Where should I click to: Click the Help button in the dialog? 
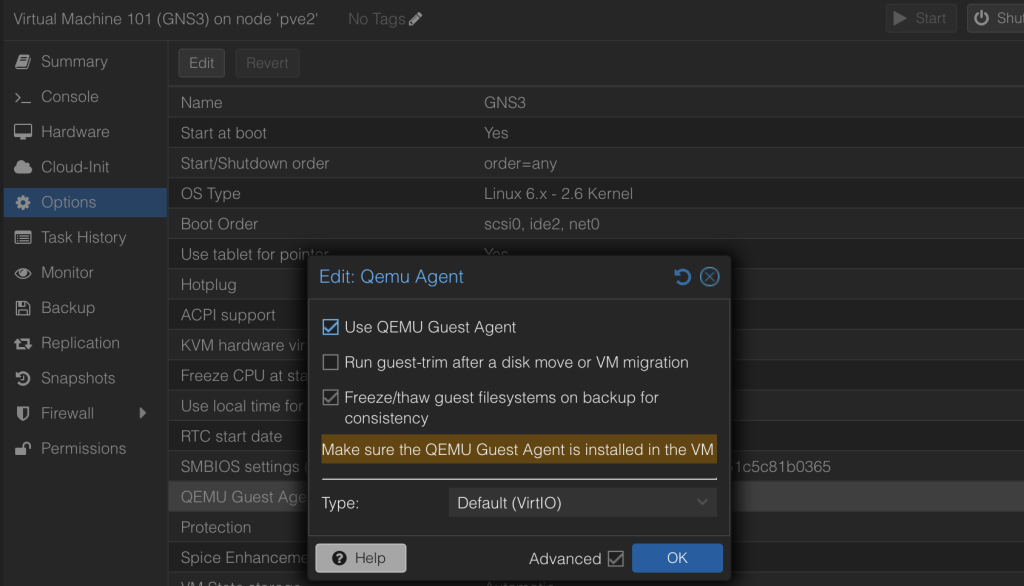[x=360, y=558]
